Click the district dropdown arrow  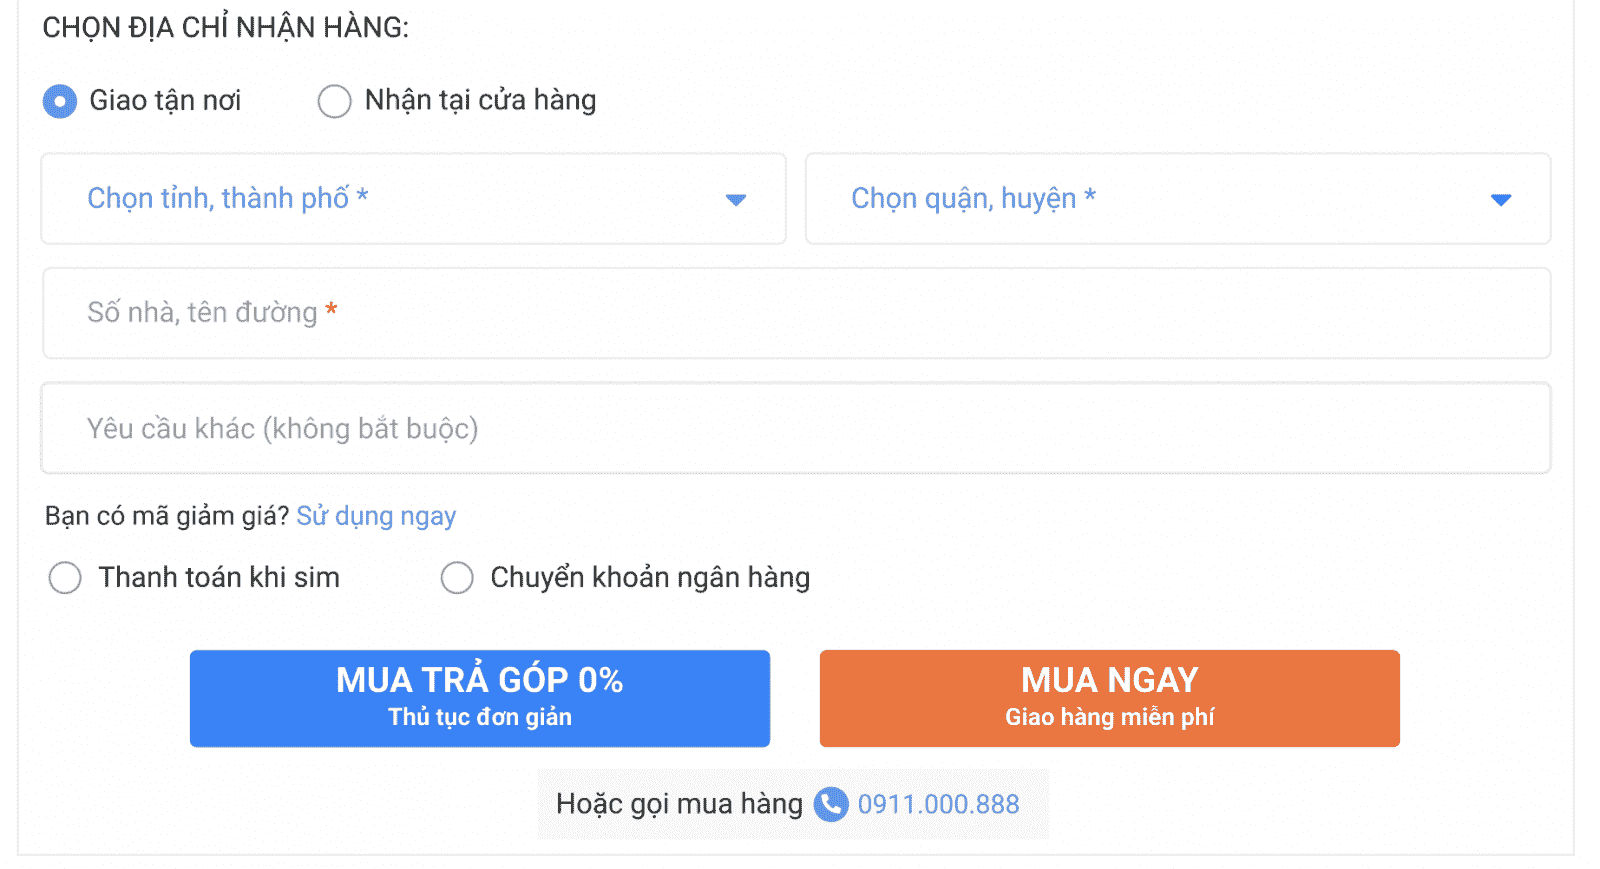[x=1500, y=200]
